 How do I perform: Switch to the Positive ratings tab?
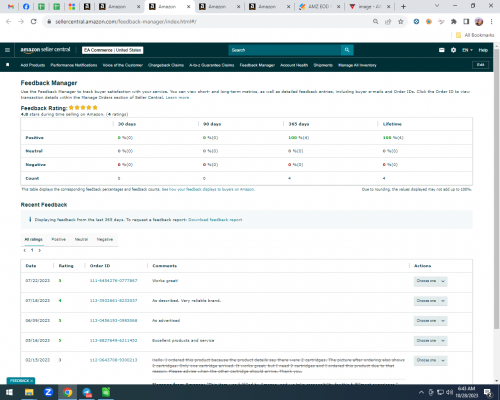point(59,239)
